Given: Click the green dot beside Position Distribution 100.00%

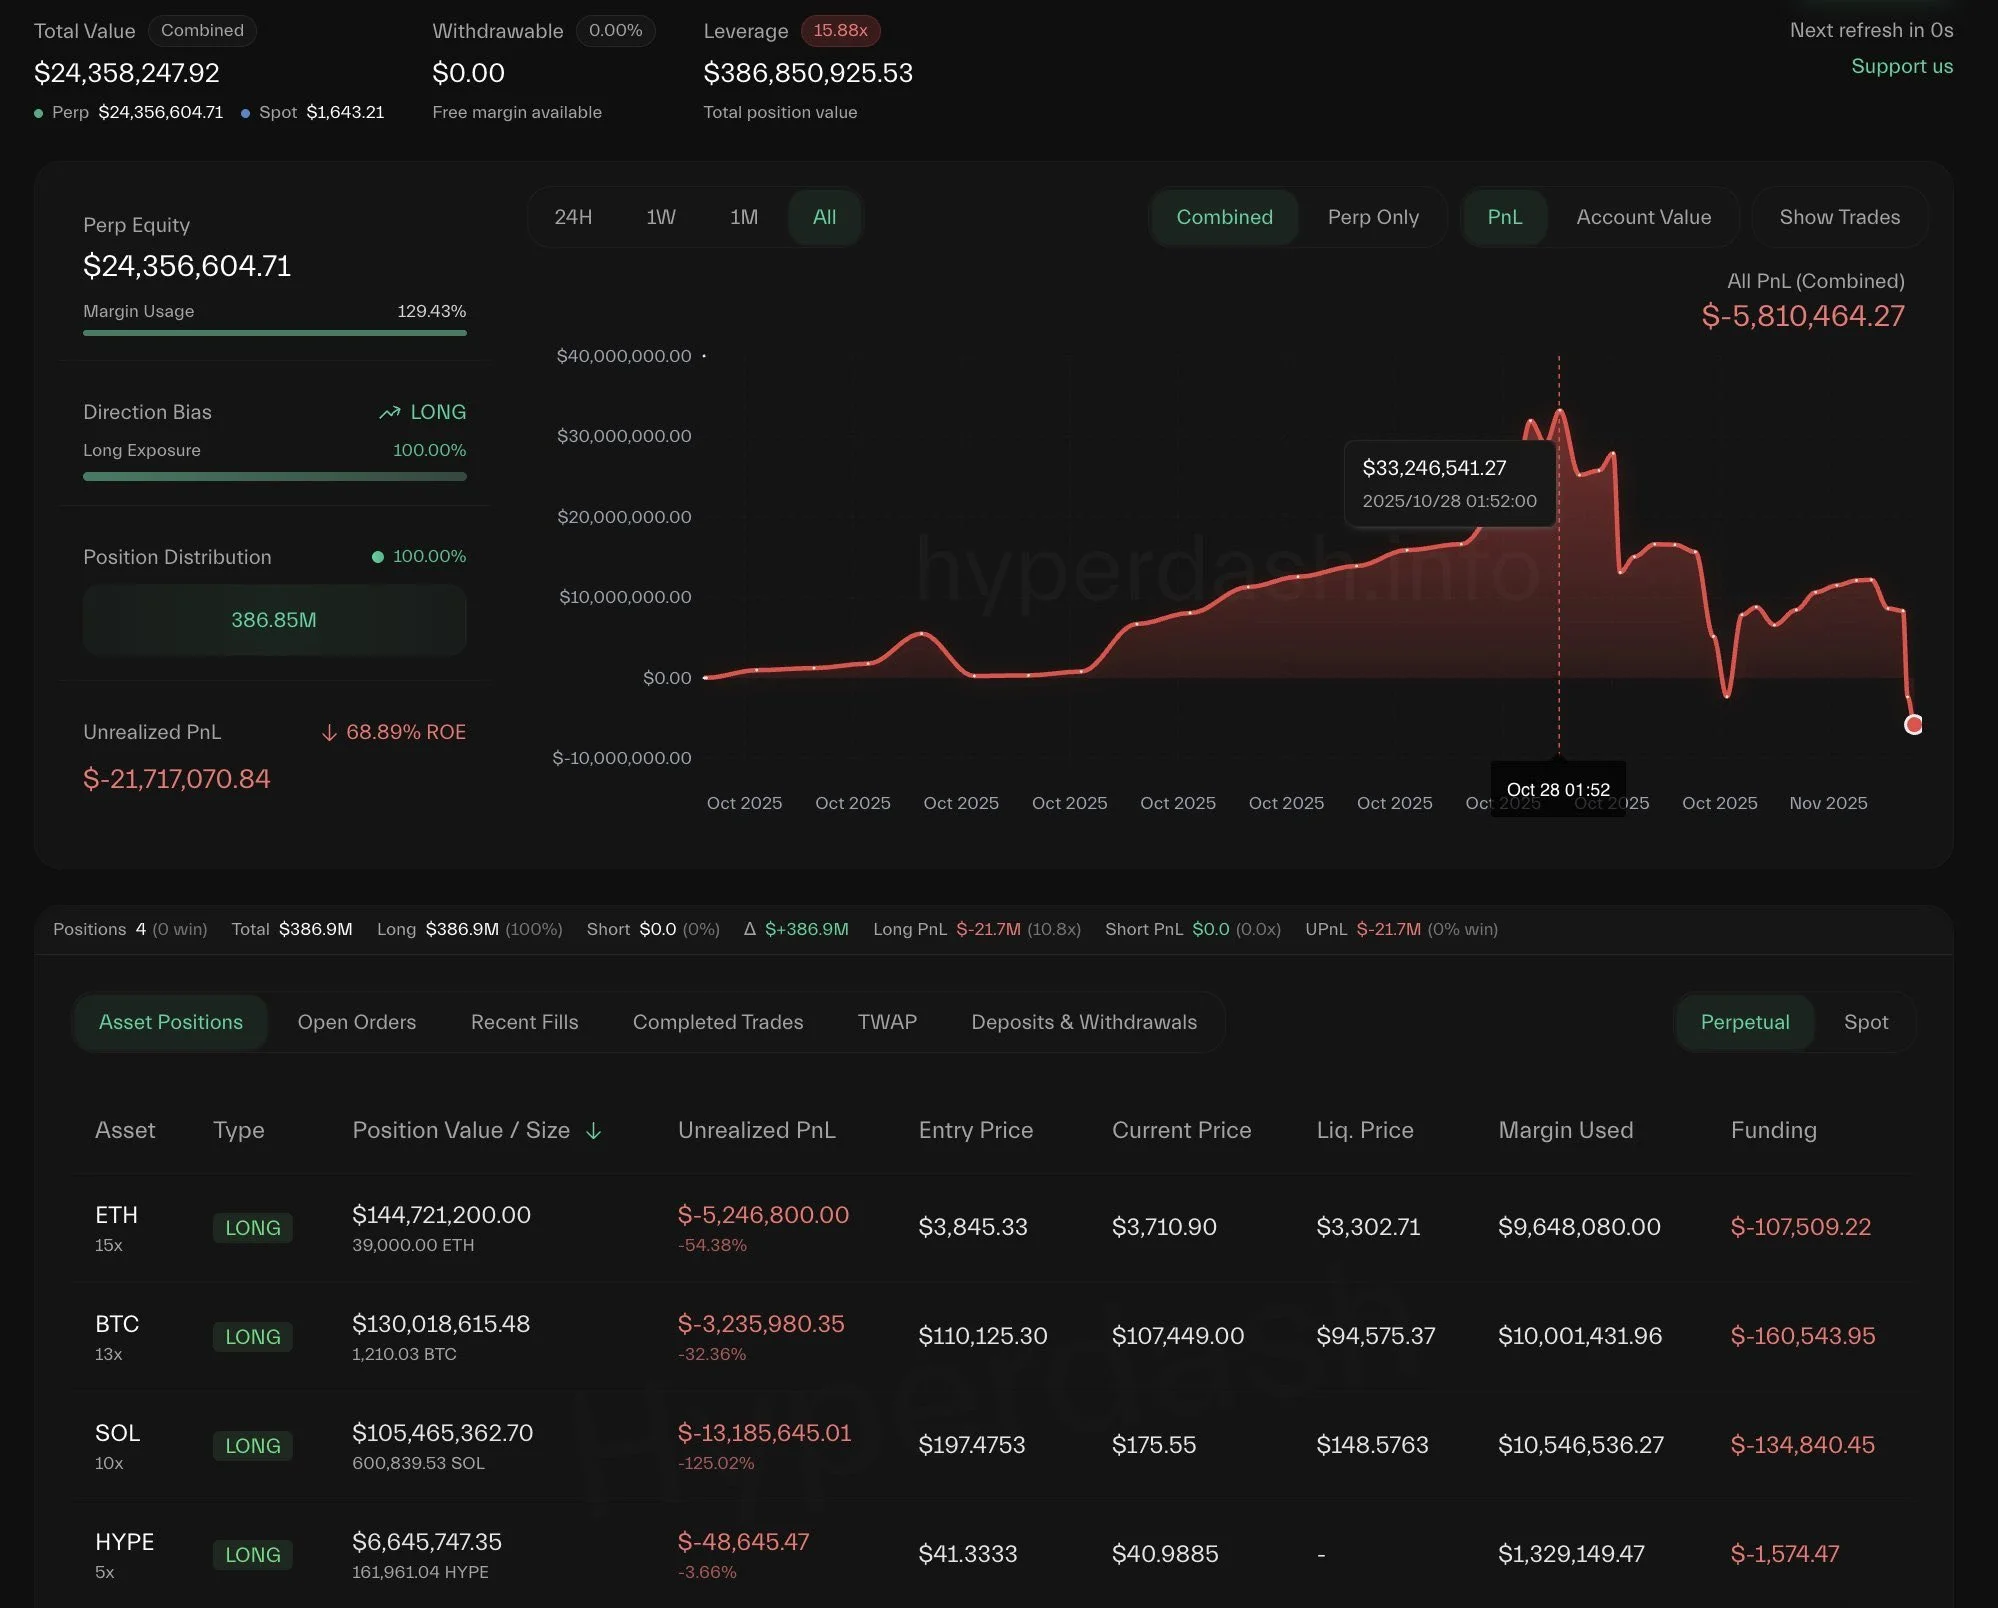Looking at the screenshot, I should [x=378, y=557].
